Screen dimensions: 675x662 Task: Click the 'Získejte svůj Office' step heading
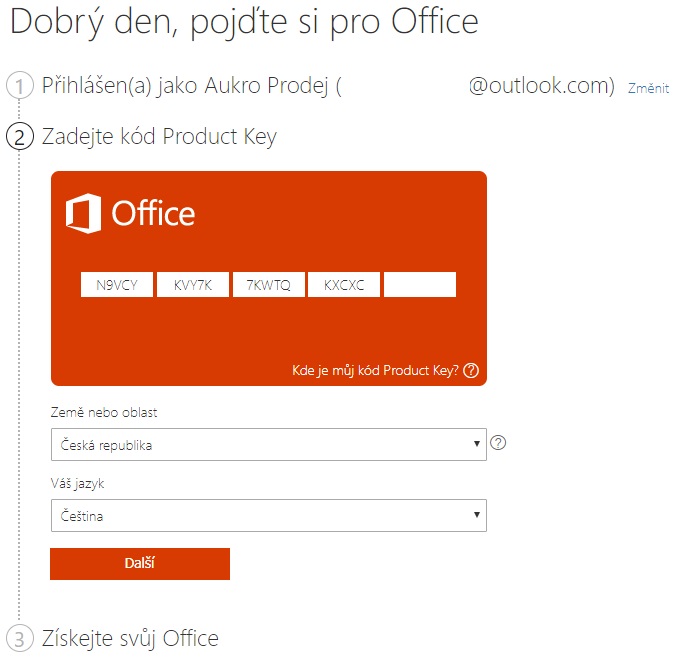pos(130,638)
